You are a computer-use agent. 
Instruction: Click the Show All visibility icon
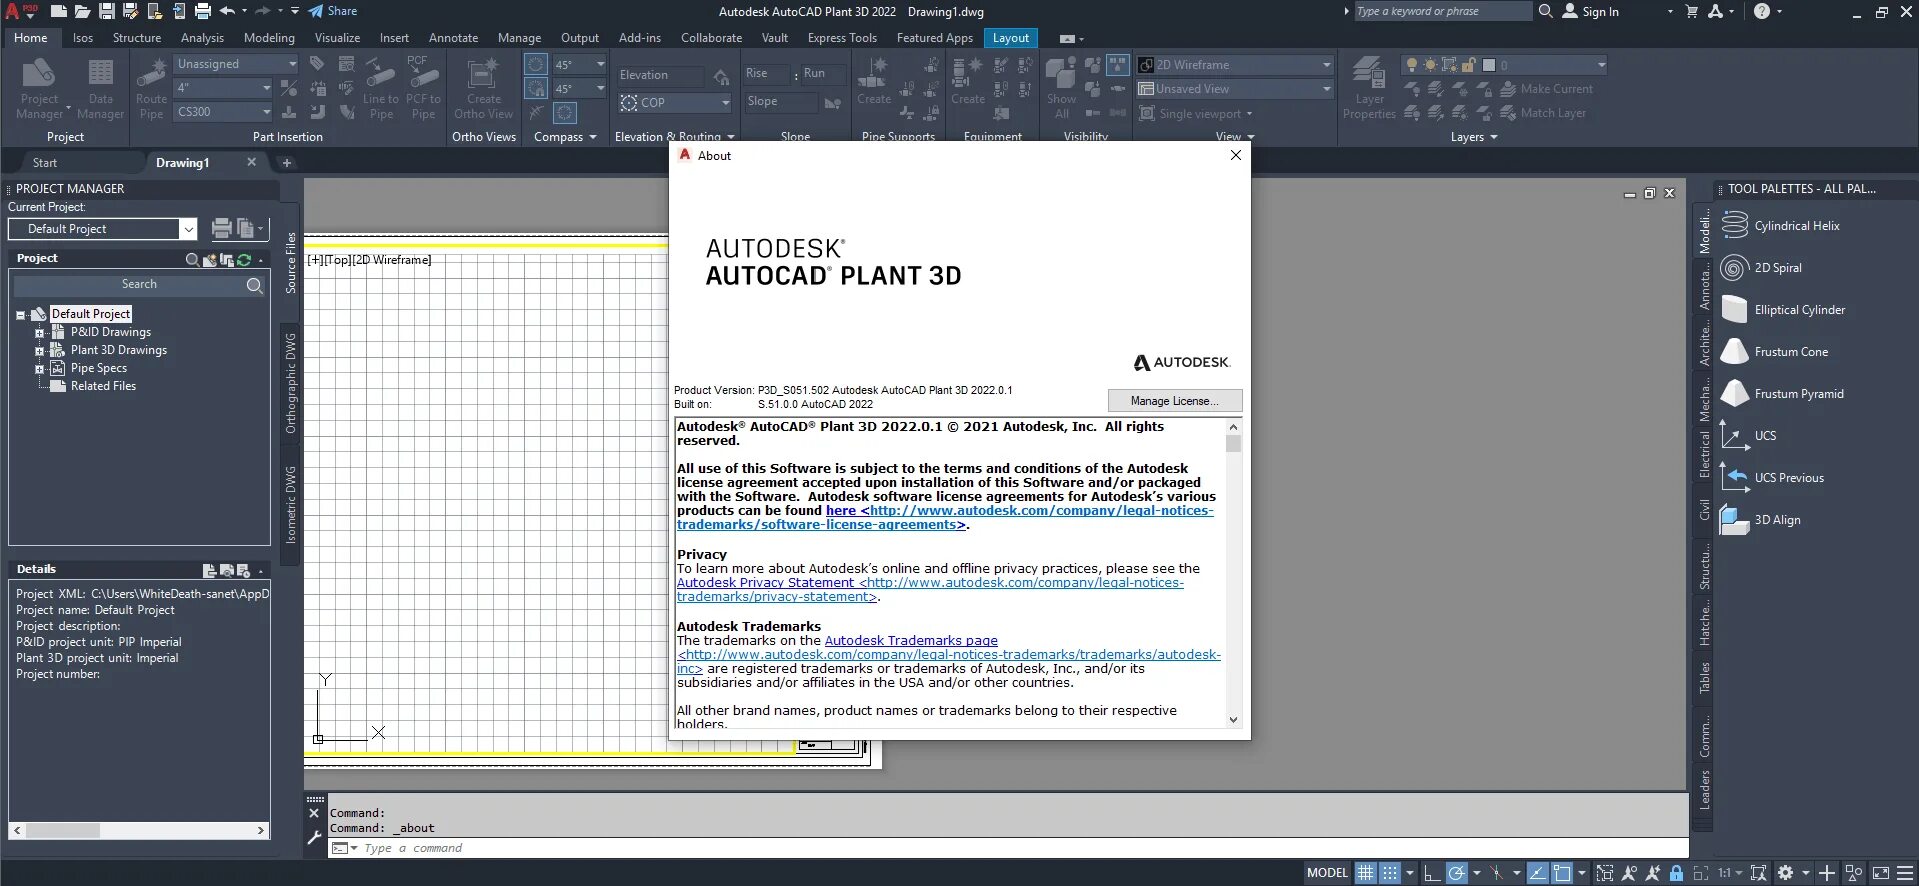click(1061, 88)
